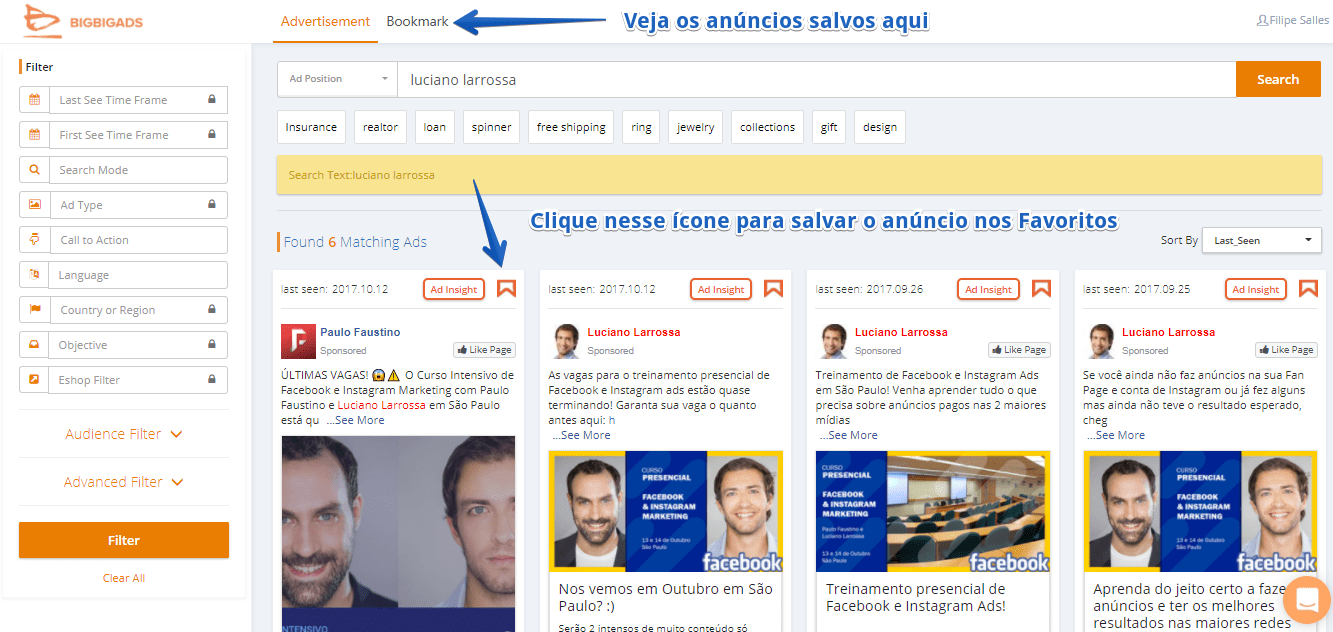The height and width of the screenshot is (632, 1333).
Task: Click the calendar icon for Last See Time Frame
Action: (x=35, y=100)
